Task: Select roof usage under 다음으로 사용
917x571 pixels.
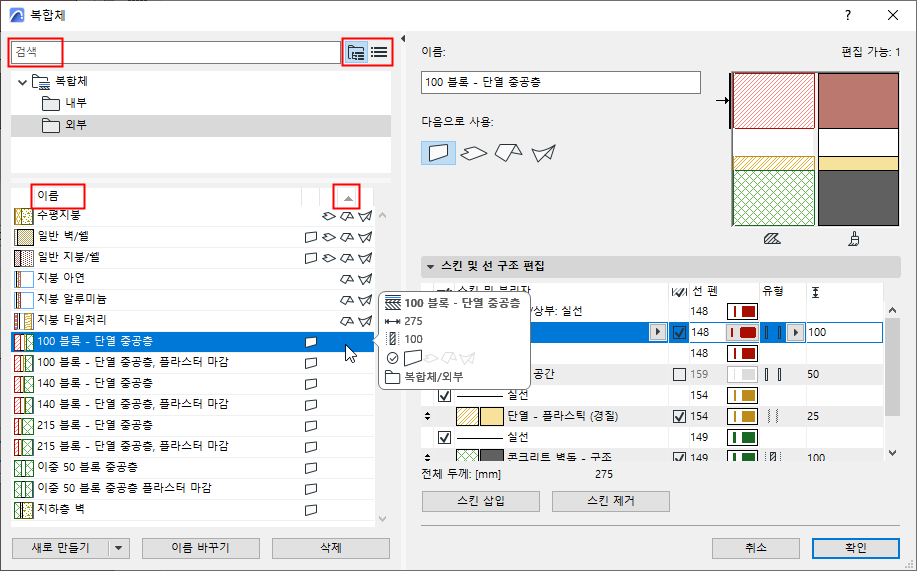Action: click(508, 153)
